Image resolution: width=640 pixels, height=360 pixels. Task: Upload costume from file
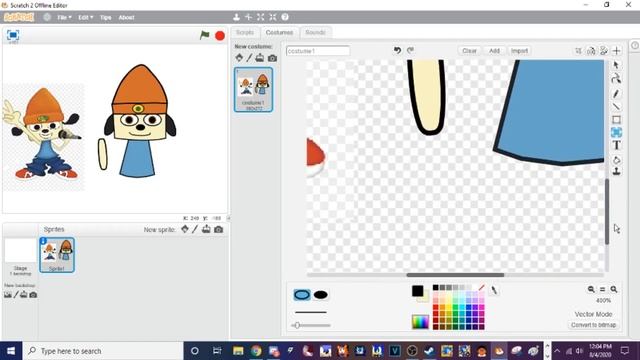260,58
